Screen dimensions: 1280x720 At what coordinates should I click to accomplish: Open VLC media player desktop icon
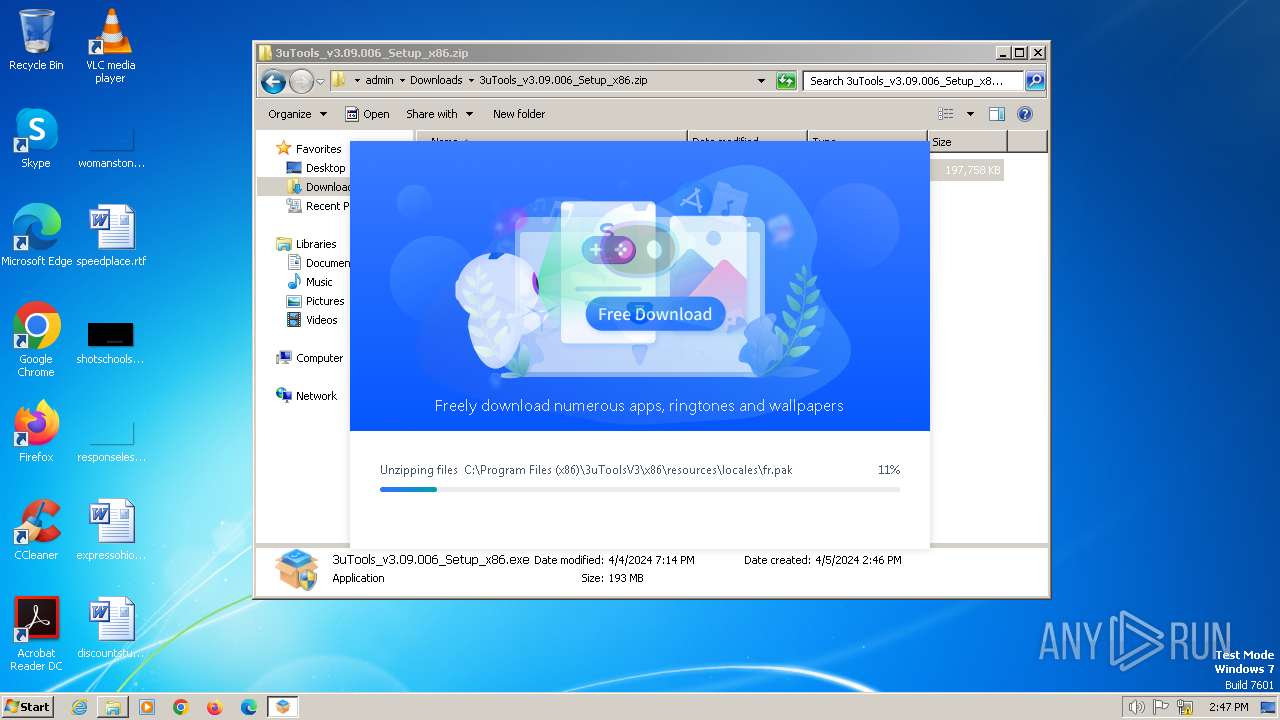click(x=110, y=46)
